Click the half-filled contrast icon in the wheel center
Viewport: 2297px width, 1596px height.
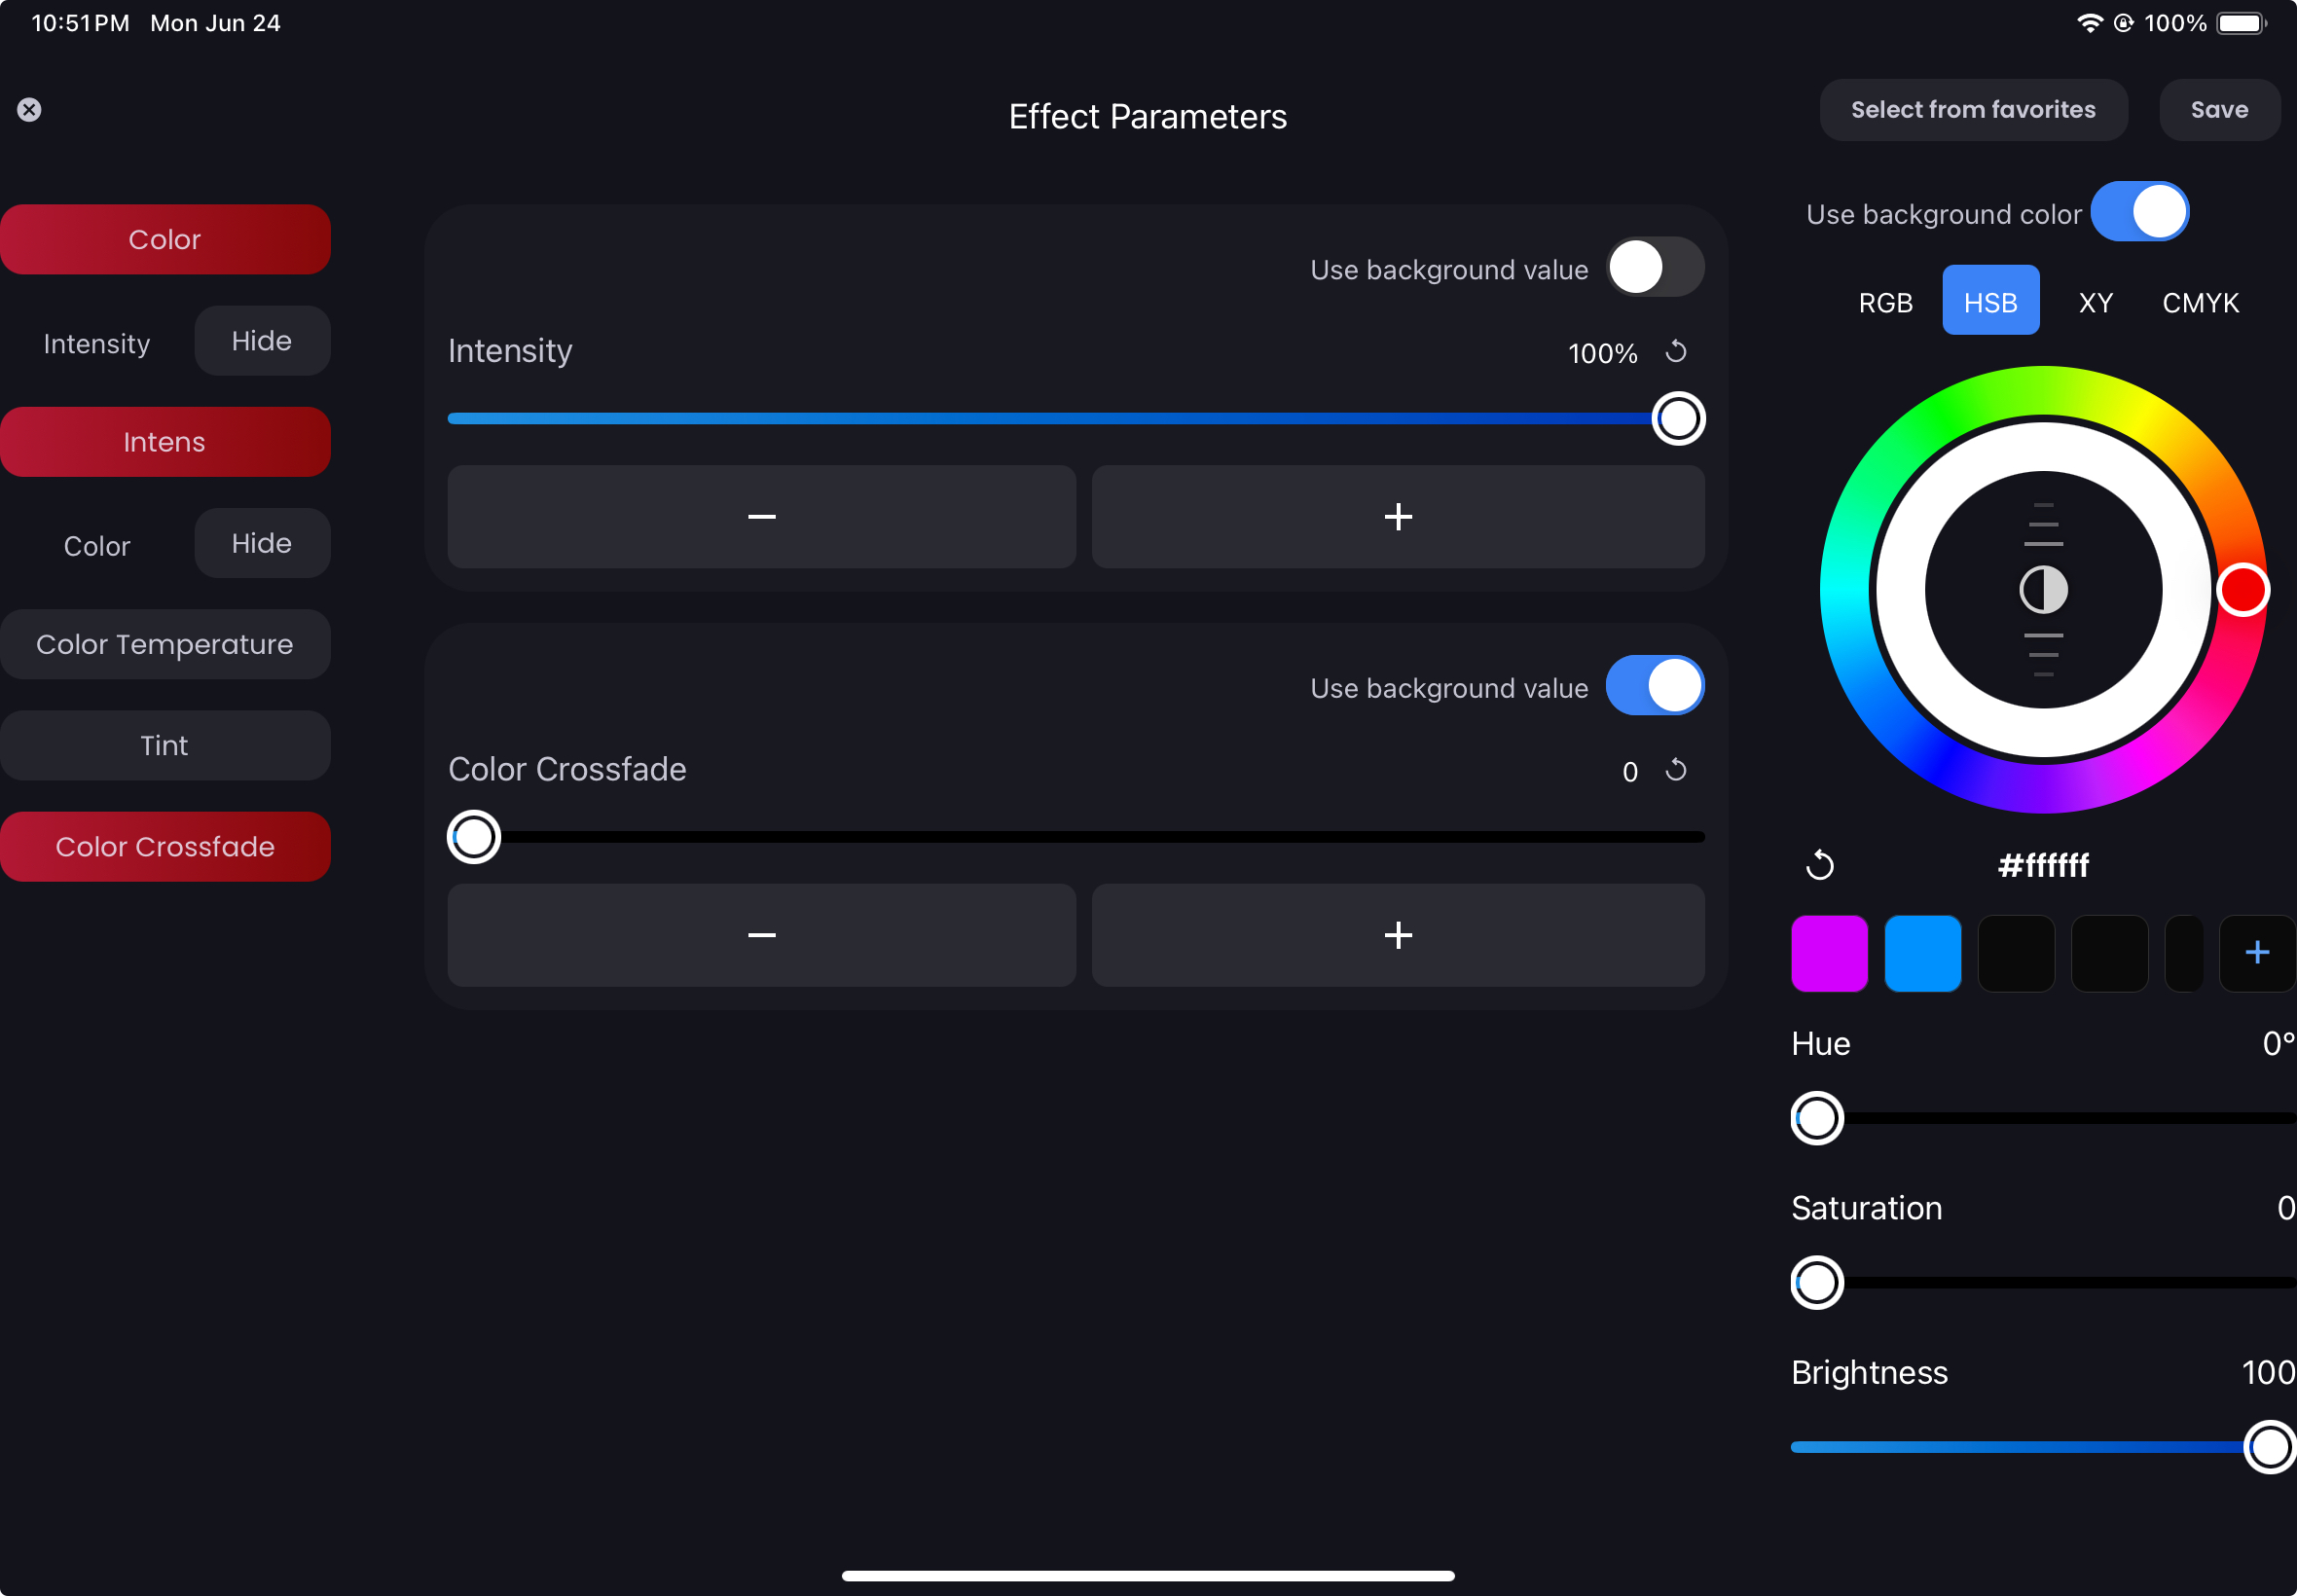2043,590
